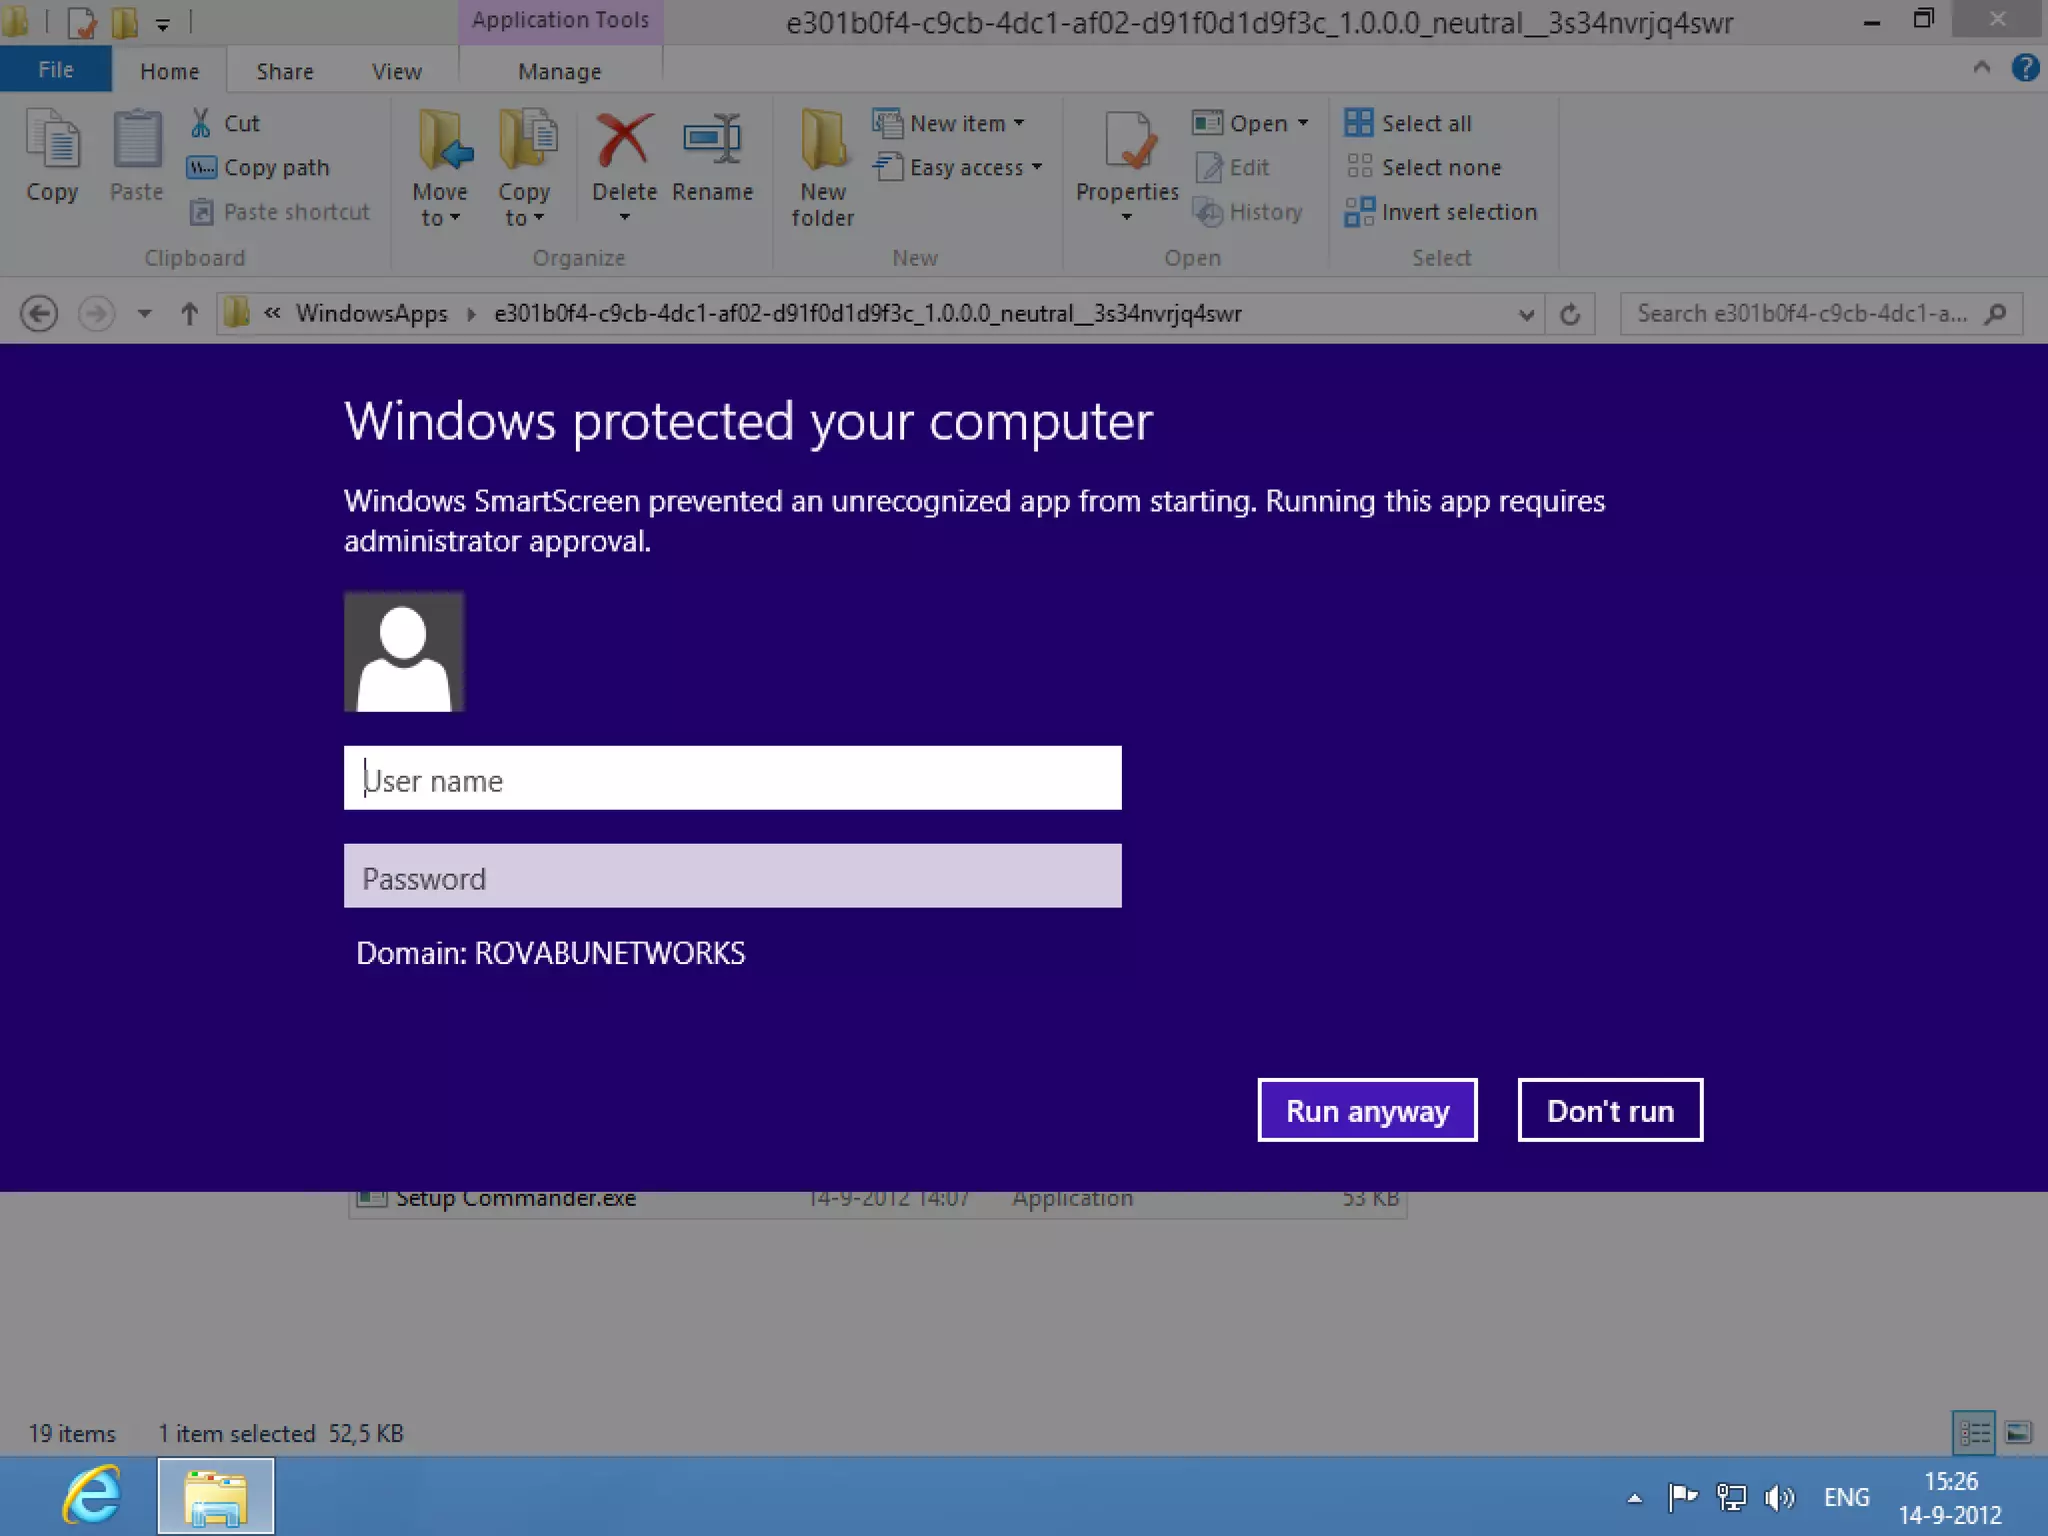The height and width of the screenshot is (1536, 2048).
Task: Open the Properties dropdown arrow
Action: (1127, 217)
